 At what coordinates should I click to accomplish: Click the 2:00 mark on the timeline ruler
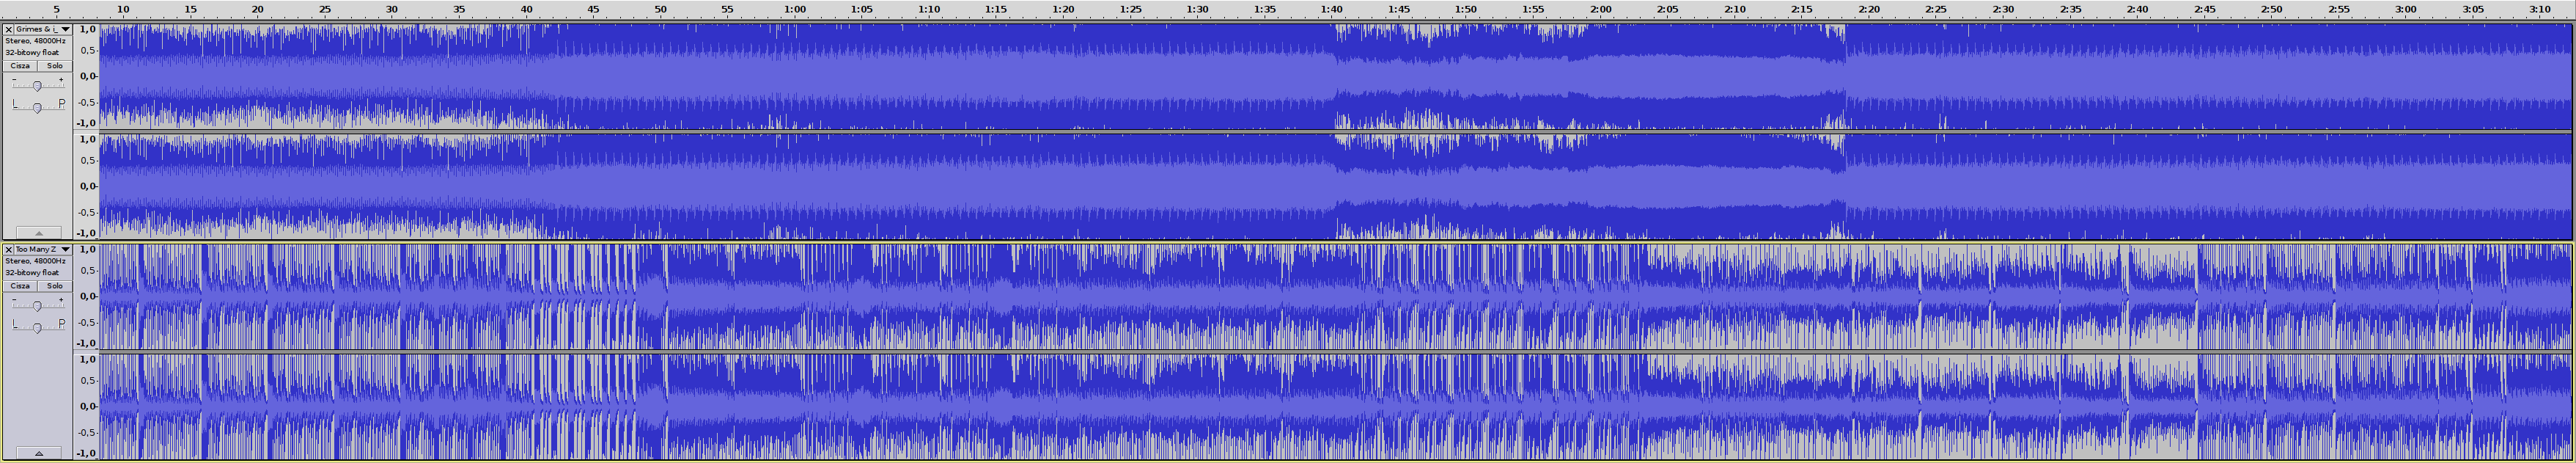tap(1600, 9)
